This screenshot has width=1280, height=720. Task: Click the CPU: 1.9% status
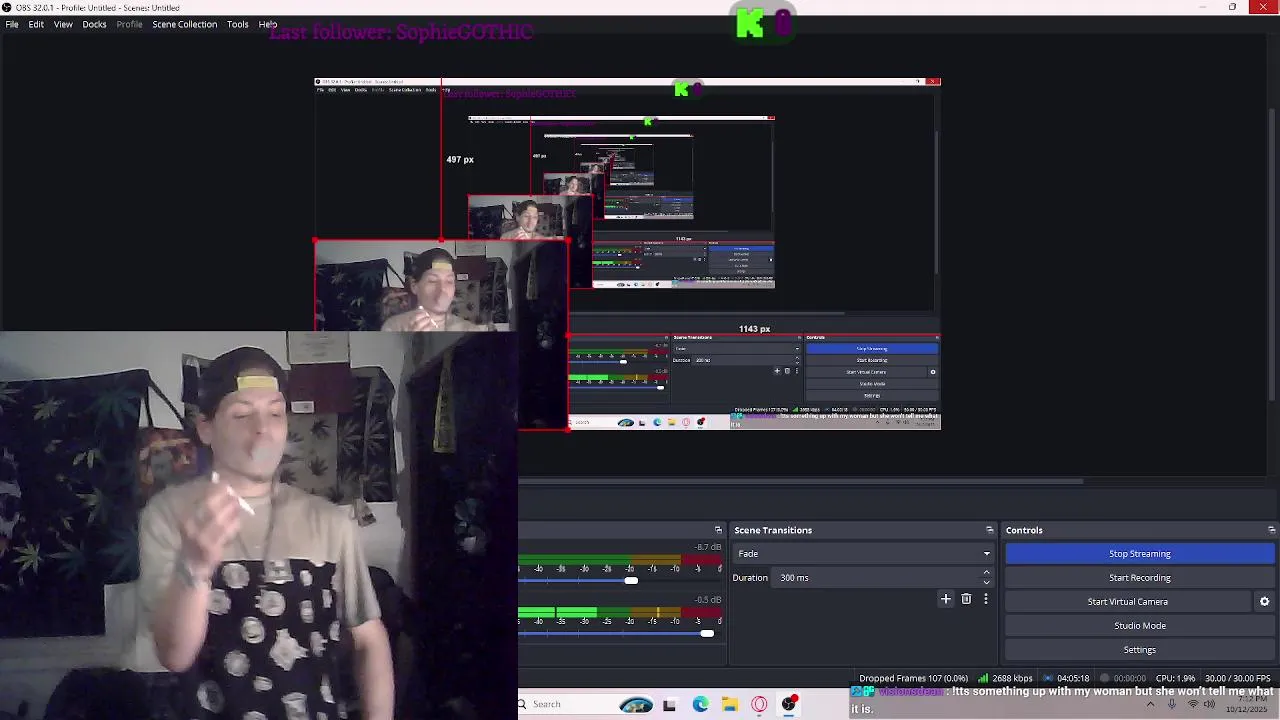(x=1174, y=678)
